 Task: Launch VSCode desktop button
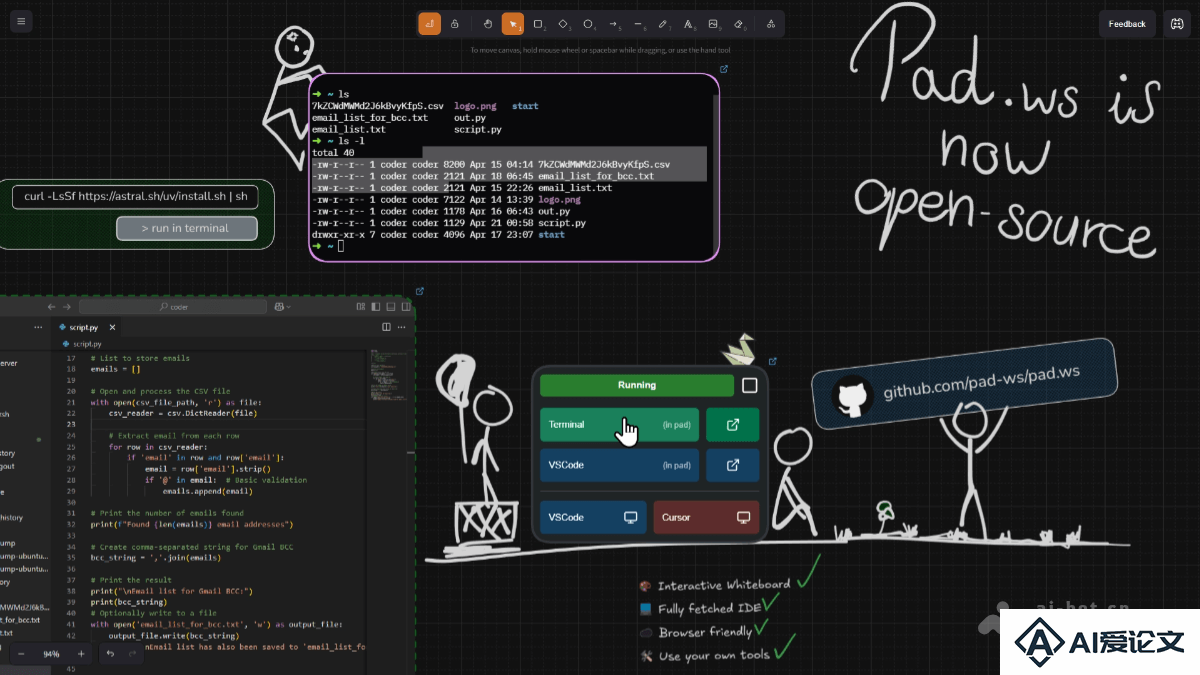(593, 517)
